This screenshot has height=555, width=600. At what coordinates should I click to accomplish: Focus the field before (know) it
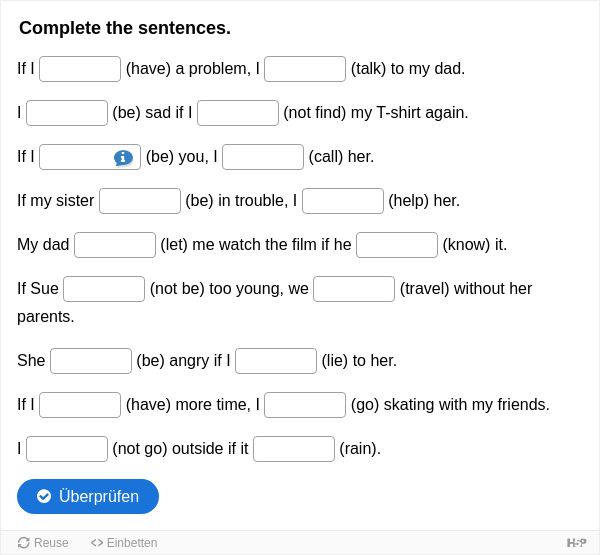click(397, 245)
